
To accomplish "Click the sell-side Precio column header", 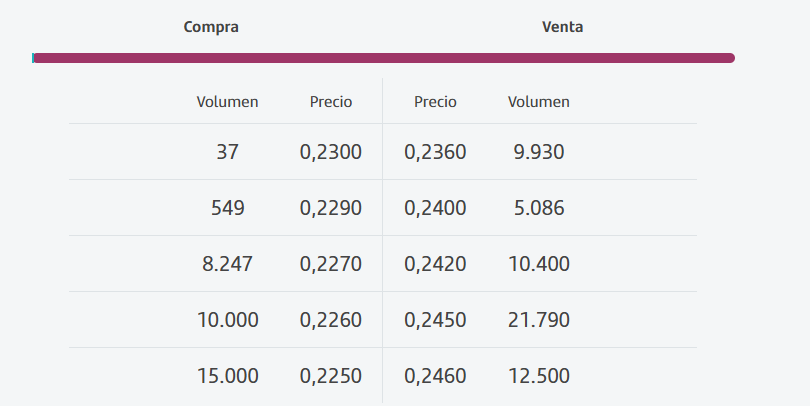I will coord(435,101).
